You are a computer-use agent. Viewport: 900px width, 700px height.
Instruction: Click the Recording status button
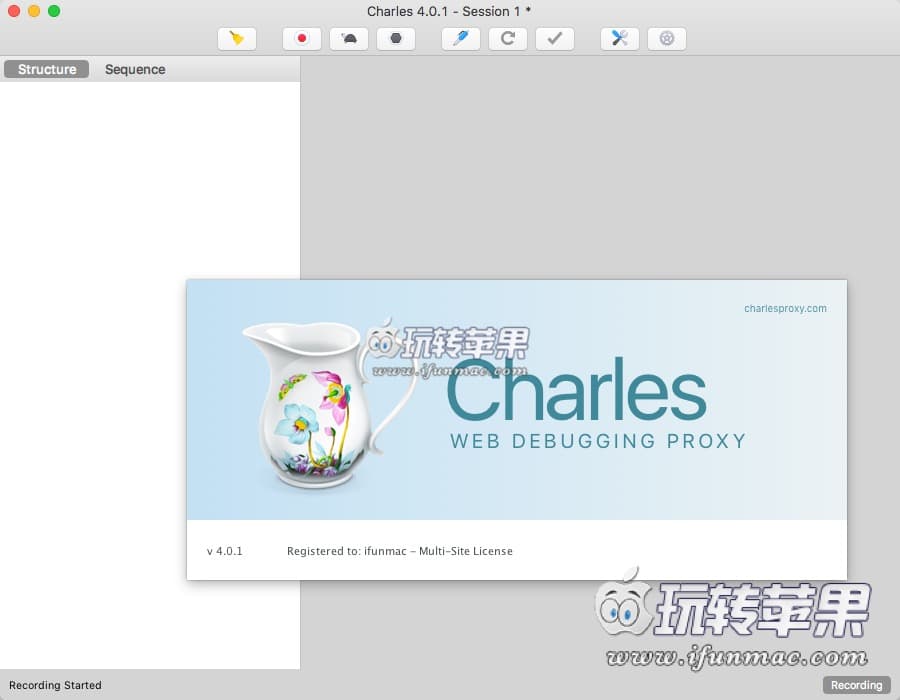pos(856,685)
